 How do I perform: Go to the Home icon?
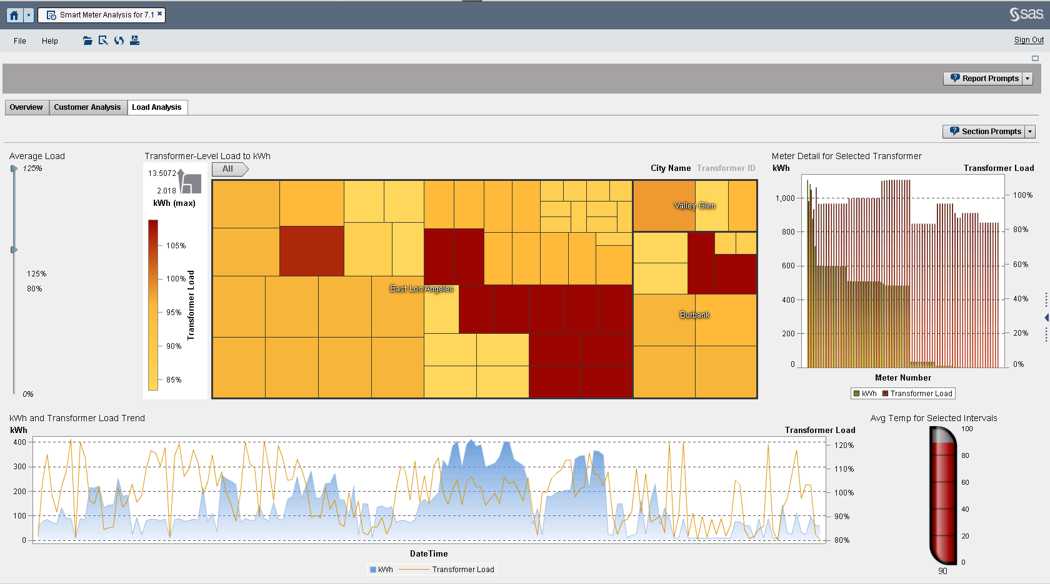[x=14, y=15]
